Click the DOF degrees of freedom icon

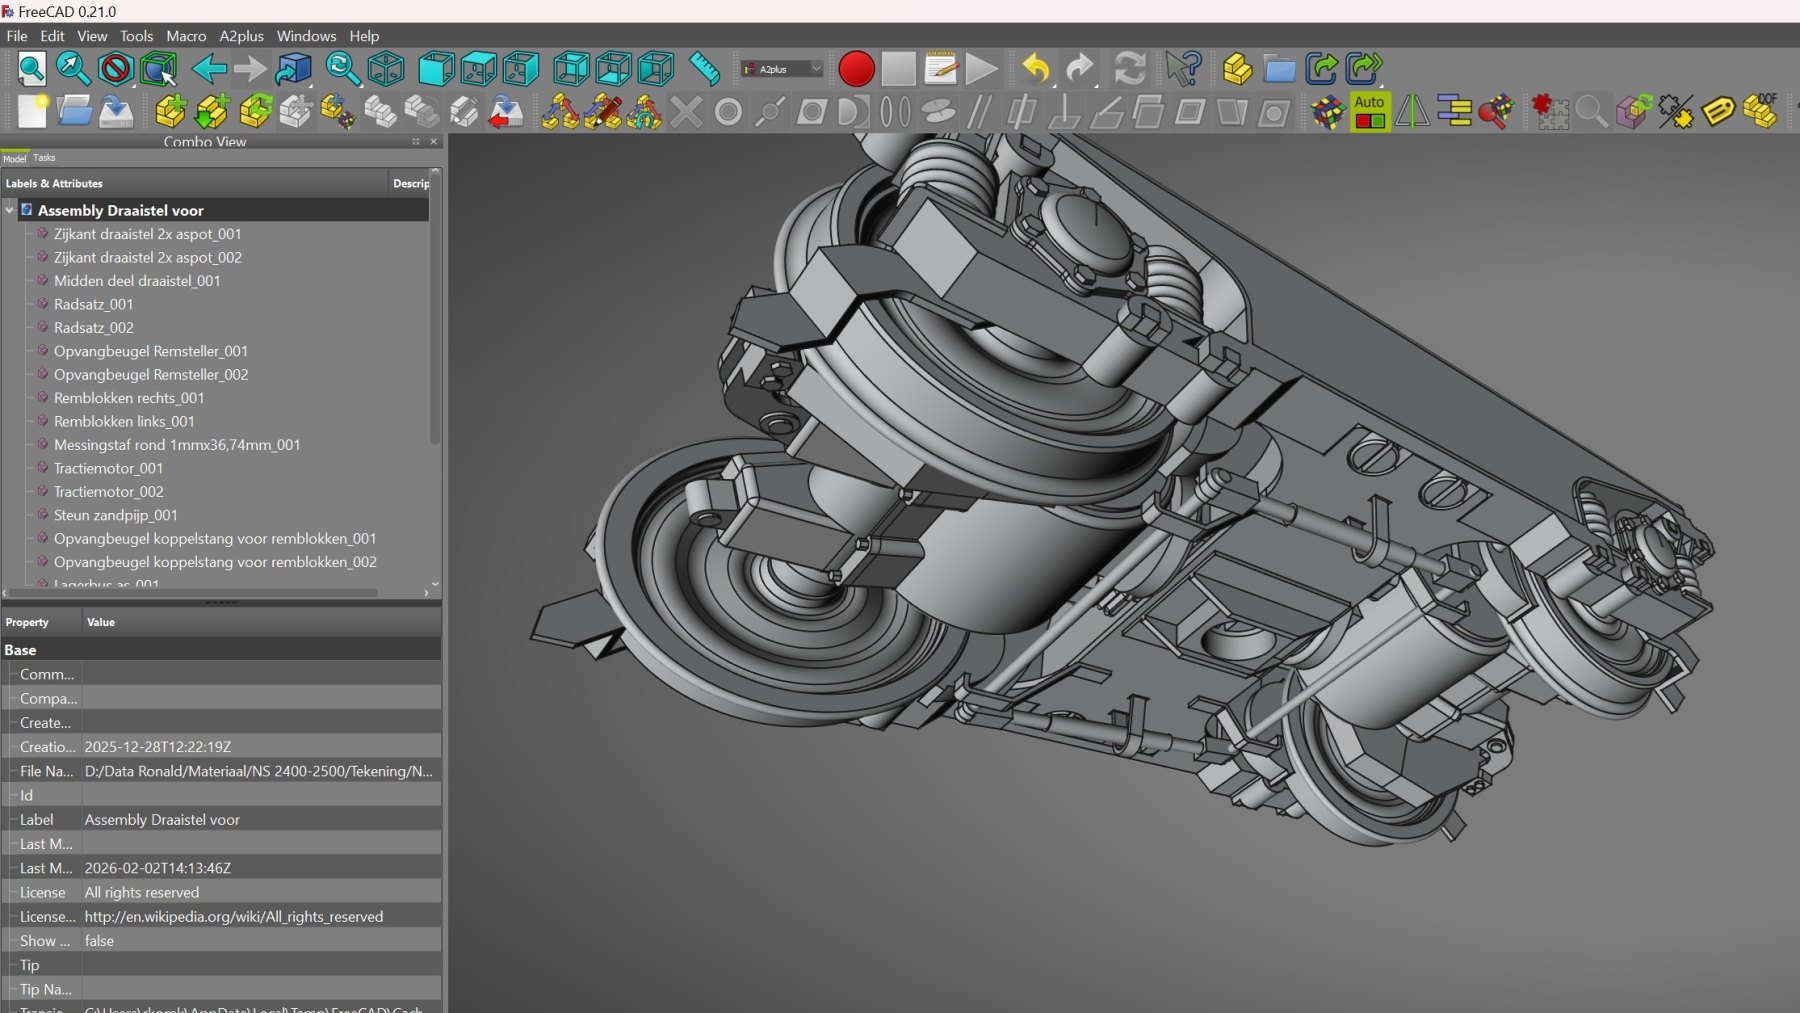click(x=1760, y=112)
